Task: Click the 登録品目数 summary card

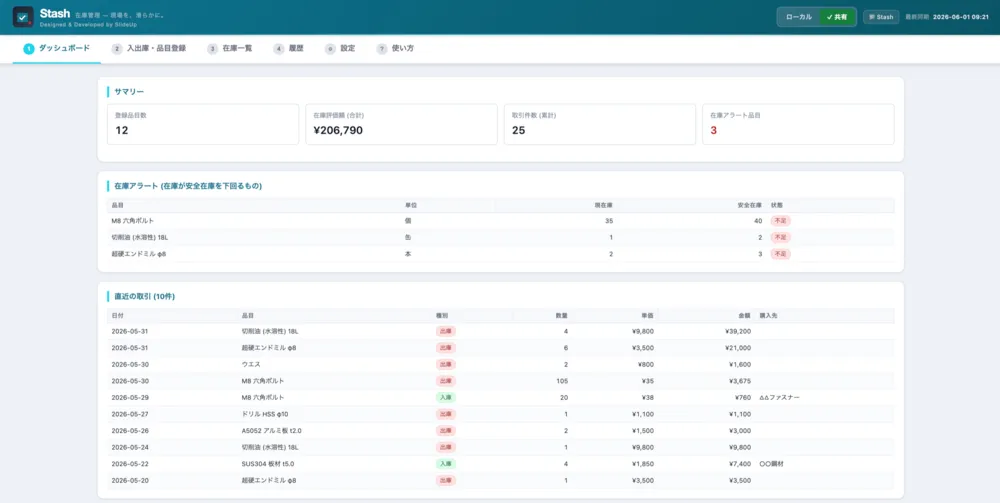Action: tap(203, 124)
